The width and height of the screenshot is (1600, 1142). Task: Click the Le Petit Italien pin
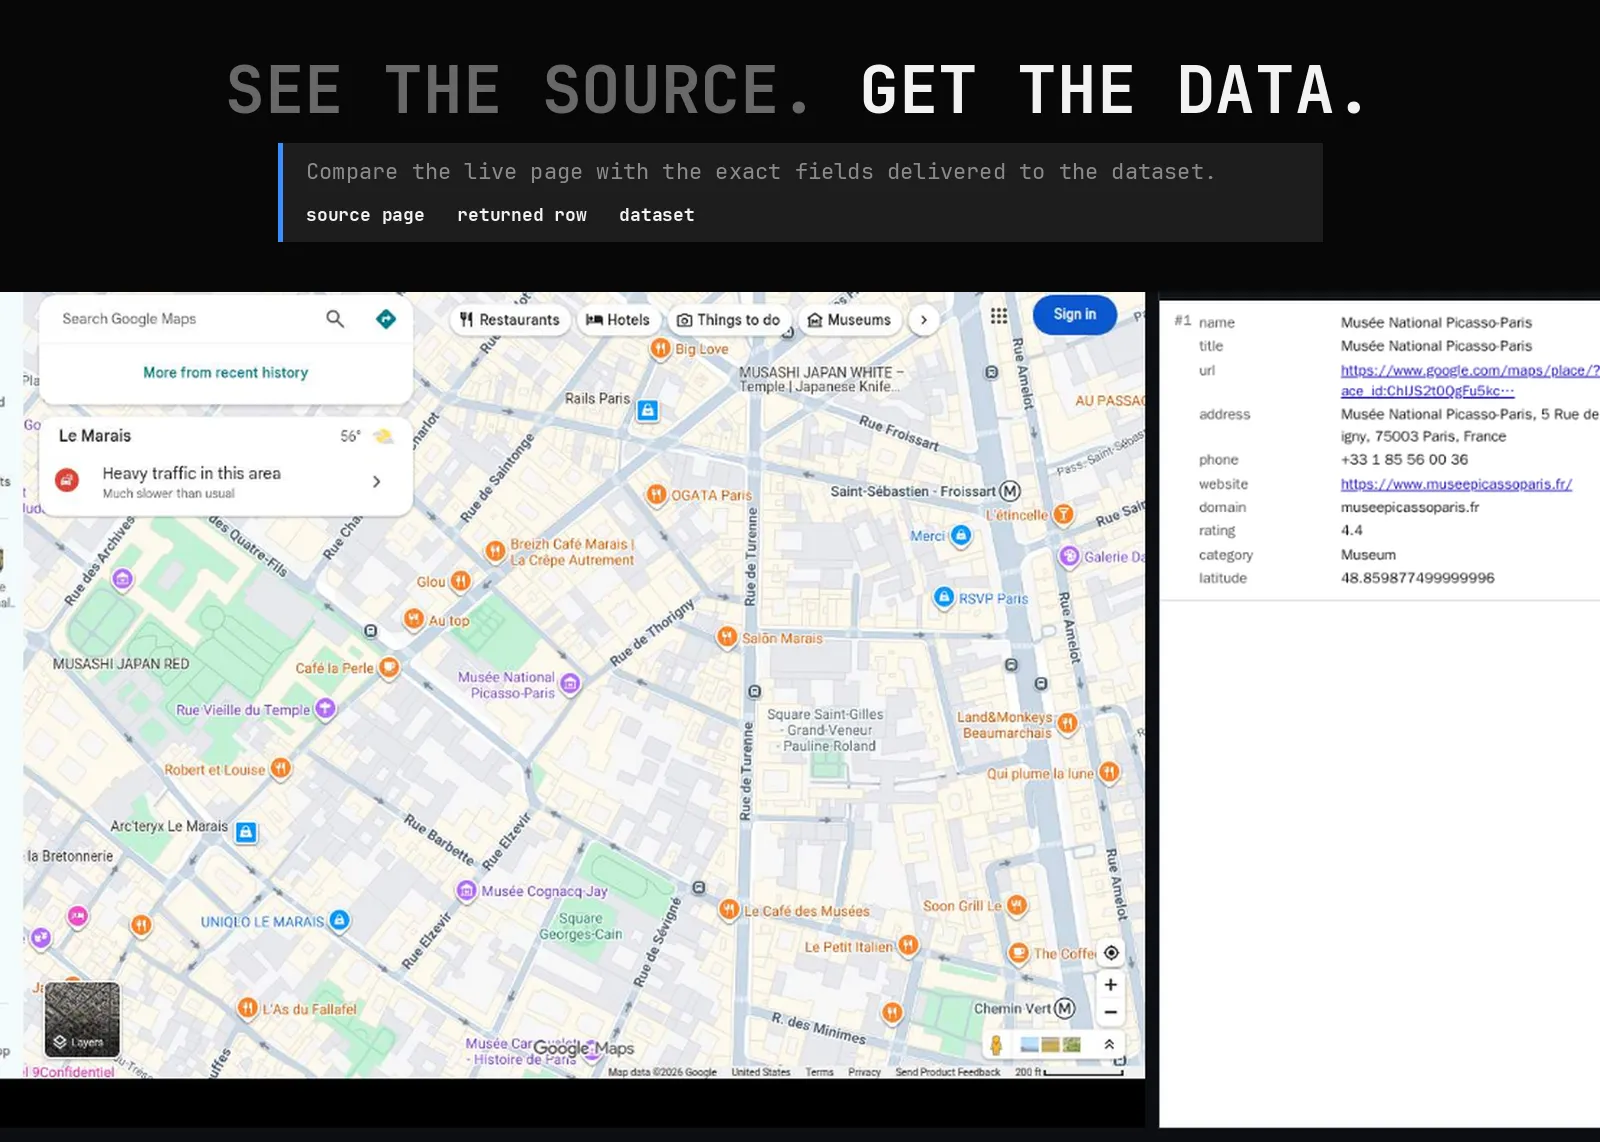908,945
